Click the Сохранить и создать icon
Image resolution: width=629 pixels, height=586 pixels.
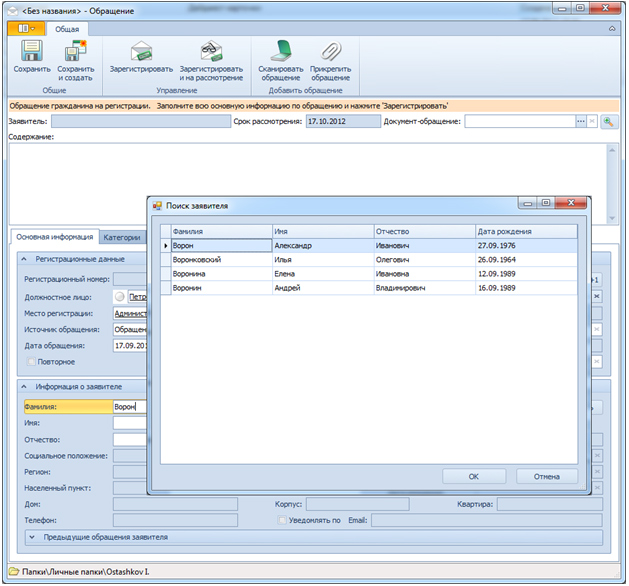coord(75,51)
